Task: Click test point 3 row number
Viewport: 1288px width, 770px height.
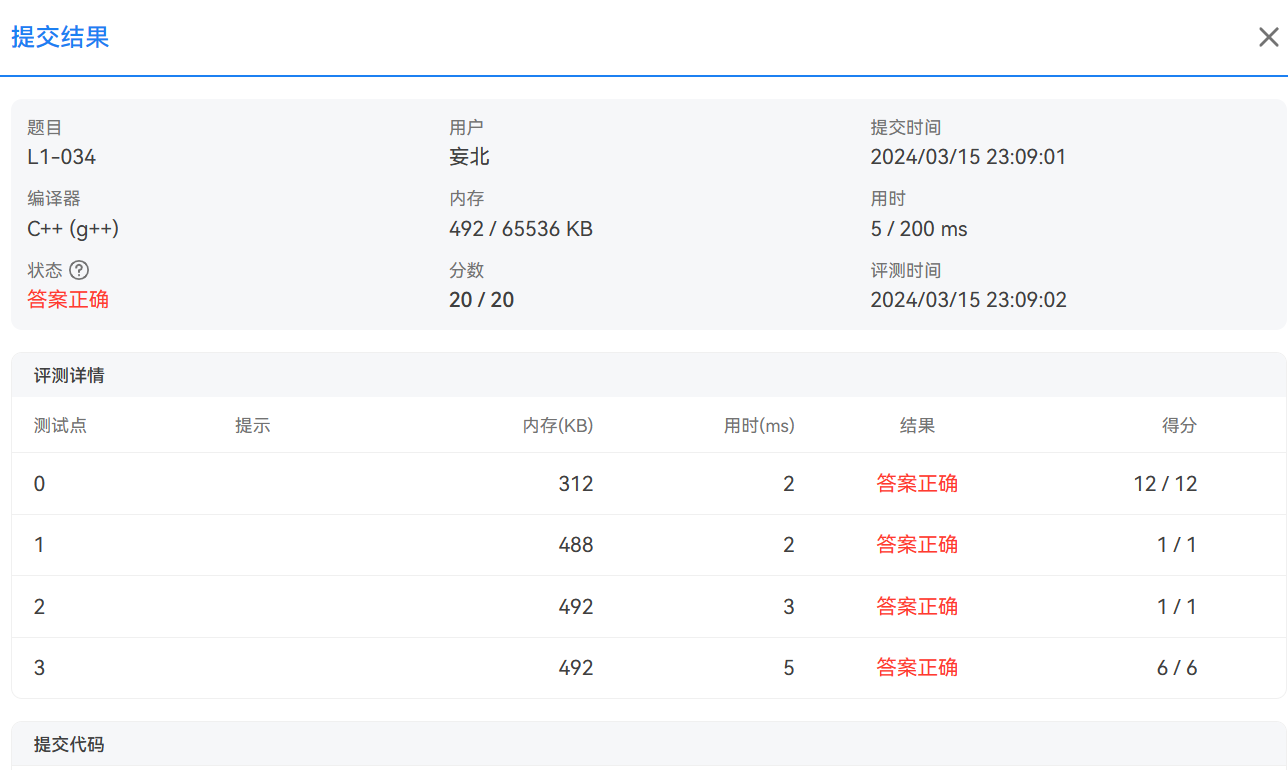Action: 39,668
